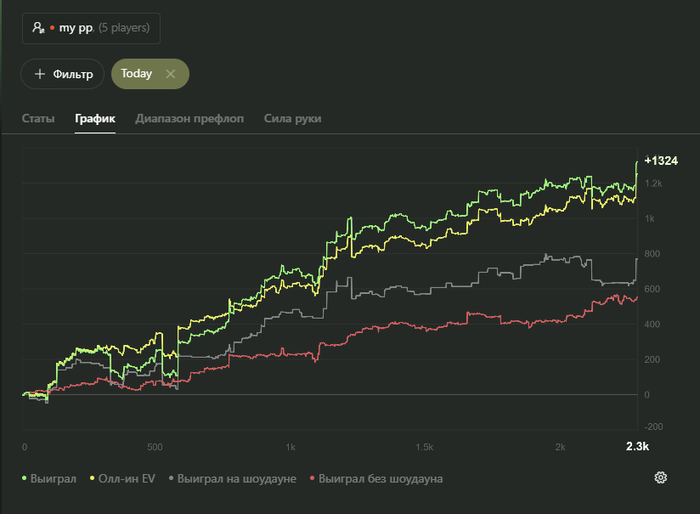Click the green dot beside Выиграл
The height and width of the screenshot is (514, 700).
point(25,479)
